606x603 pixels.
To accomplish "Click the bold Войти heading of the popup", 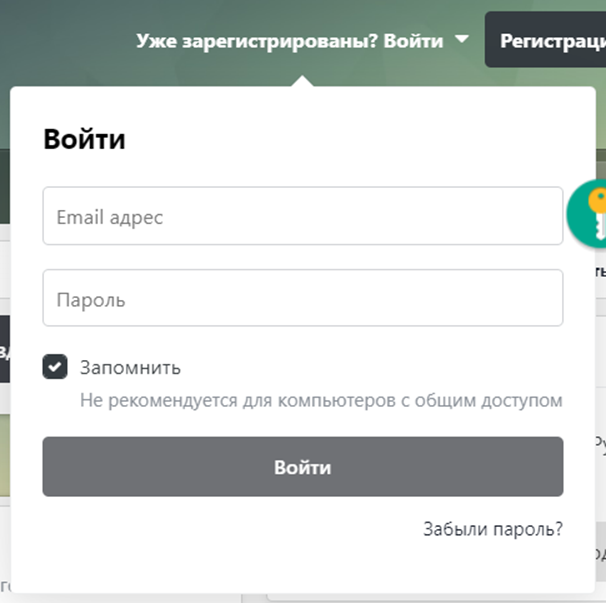I will click(84, 139).
